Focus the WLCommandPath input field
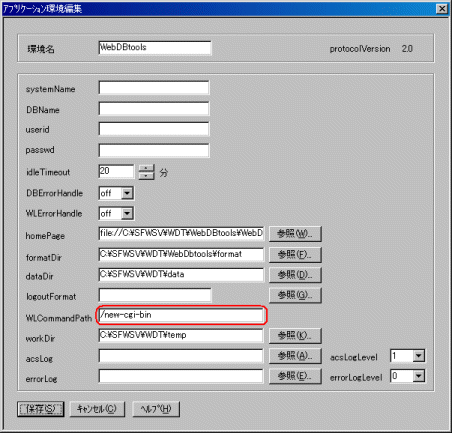 coord(181,315)
